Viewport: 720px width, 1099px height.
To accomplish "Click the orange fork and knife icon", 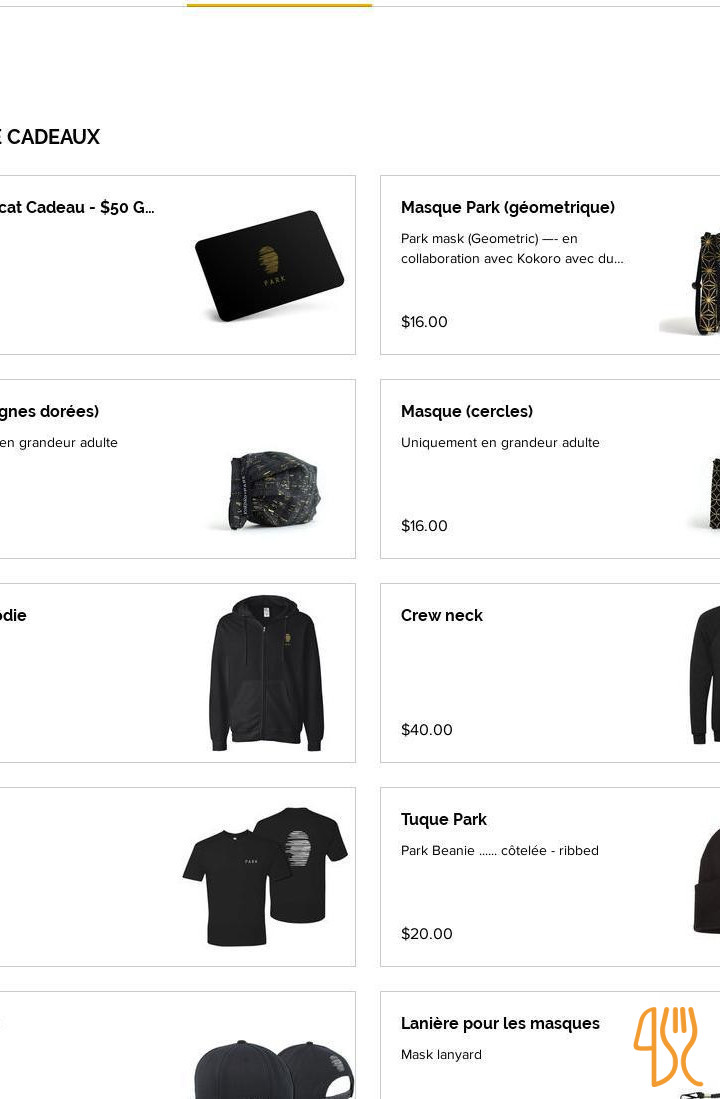I will click(667, 1046).
